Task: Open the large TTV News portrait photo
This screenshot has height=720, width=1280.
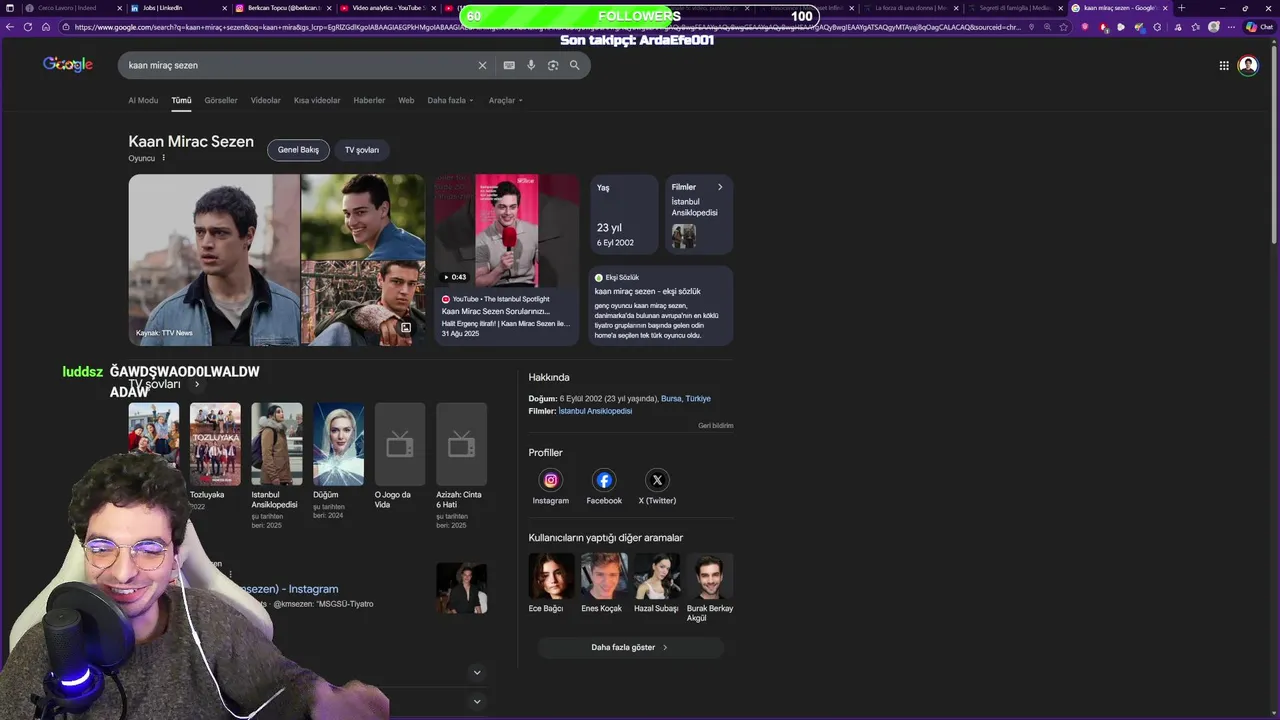Action: pyautogui.click(x=214, y=260)
